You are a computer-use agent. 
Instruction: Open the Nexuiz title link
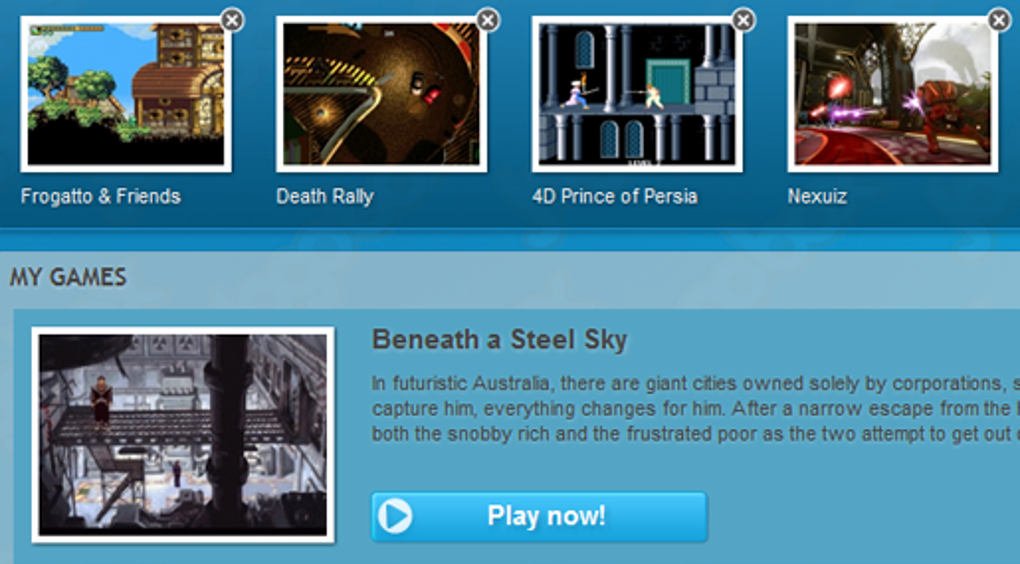tap(817, 196)
